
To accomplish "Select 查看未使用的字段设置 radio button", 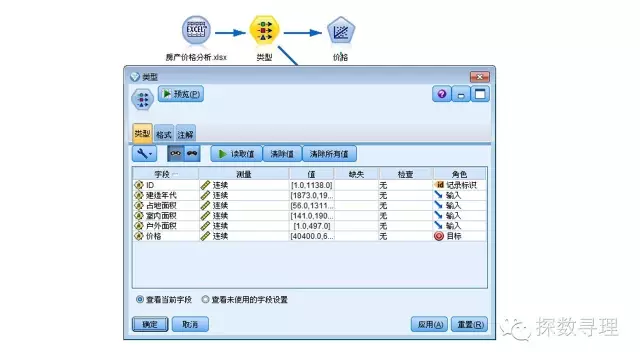I will click(x=205, y=299).
